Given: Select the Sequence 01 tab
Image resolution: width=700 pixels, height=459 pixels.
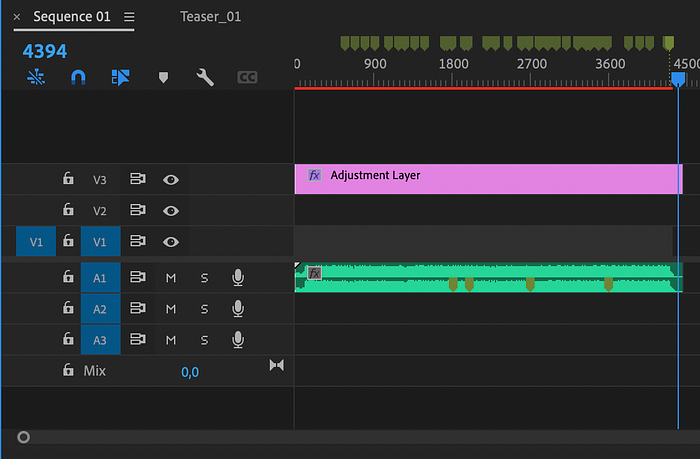Looking at the screenshot, I should [72, 17].
